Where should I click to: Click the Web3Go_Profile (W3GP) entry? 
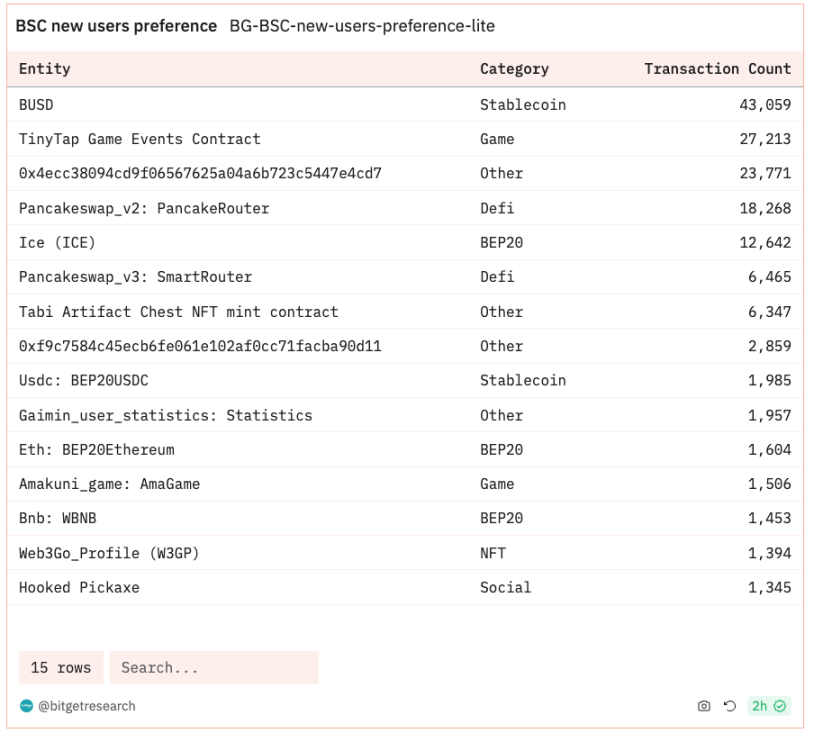pos(109,553)
